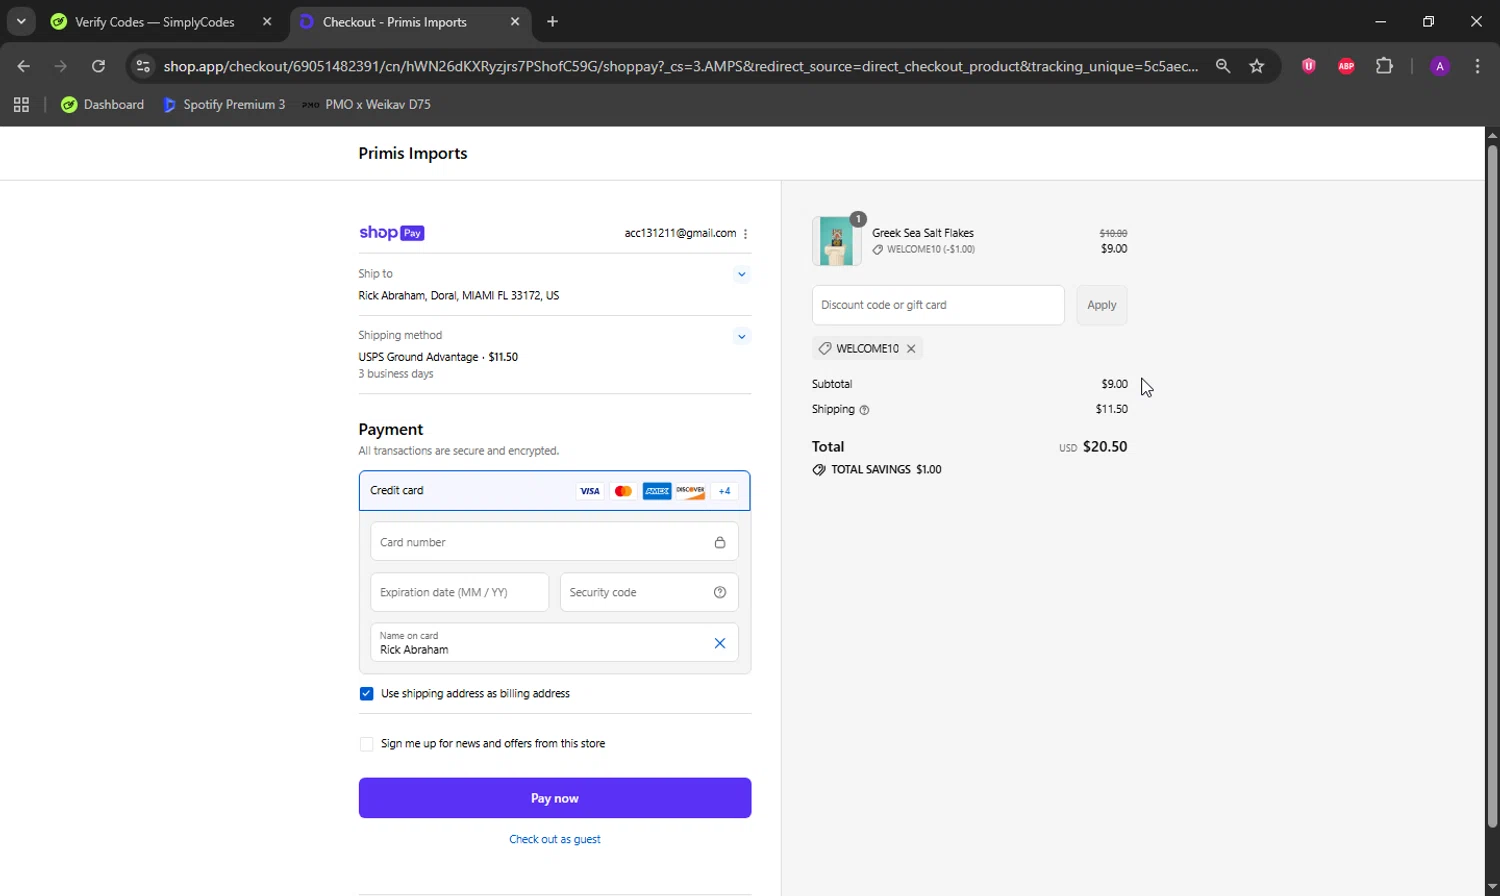Click the lock icon in Card number field
Viewport: 1500px width, 896px height.
(720, 542)
